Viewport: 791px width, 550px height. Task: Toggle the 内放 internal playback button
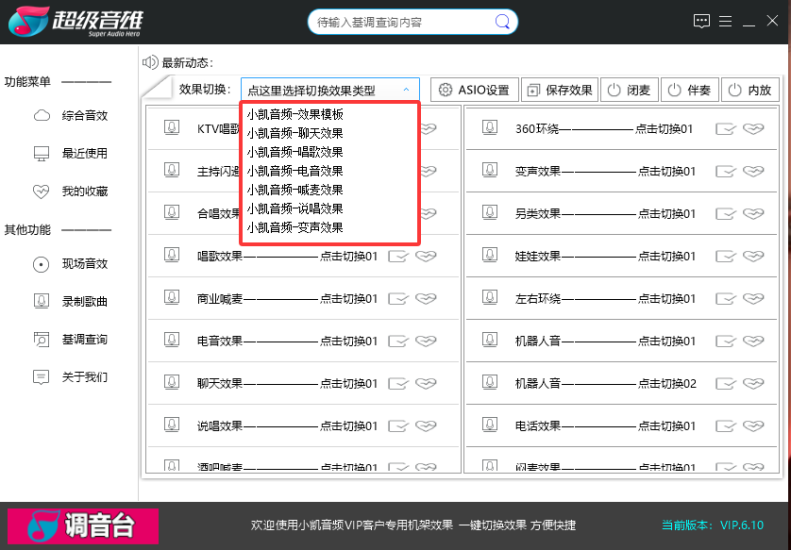[x=750, y=90]
